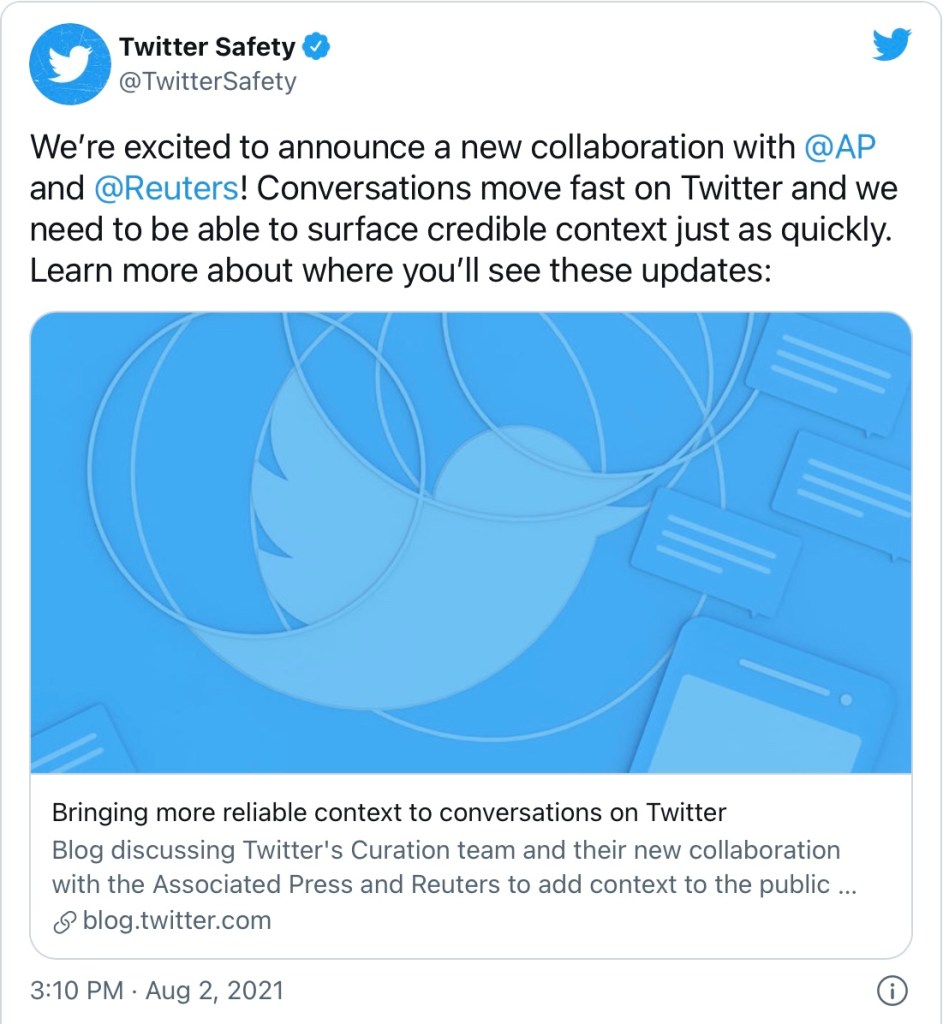Click the blue verified badge
Screen dimensions: 943x1024
[318, 46]
